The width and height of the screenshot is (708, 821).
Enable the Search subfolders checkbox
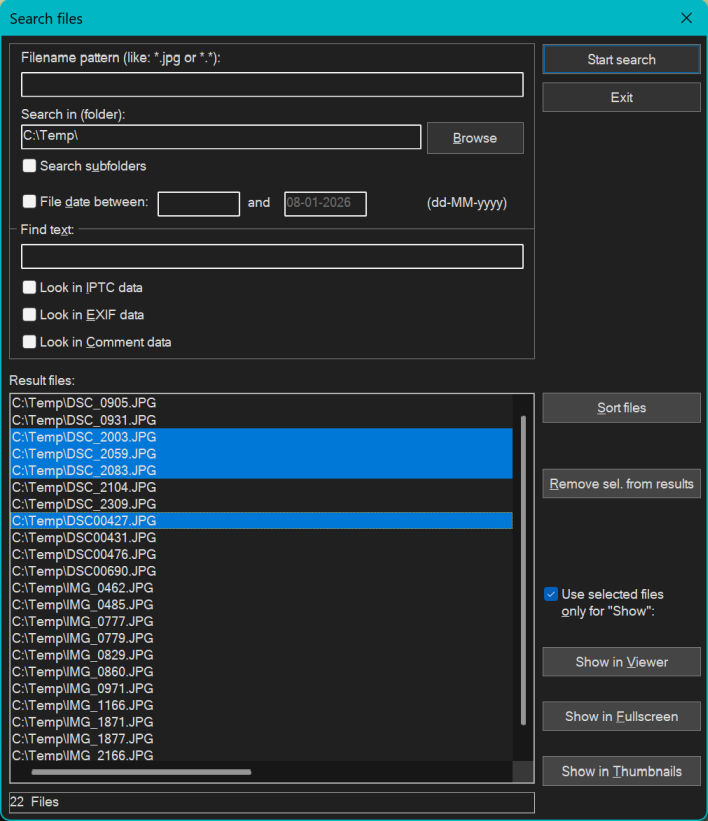tap(30, 166)
